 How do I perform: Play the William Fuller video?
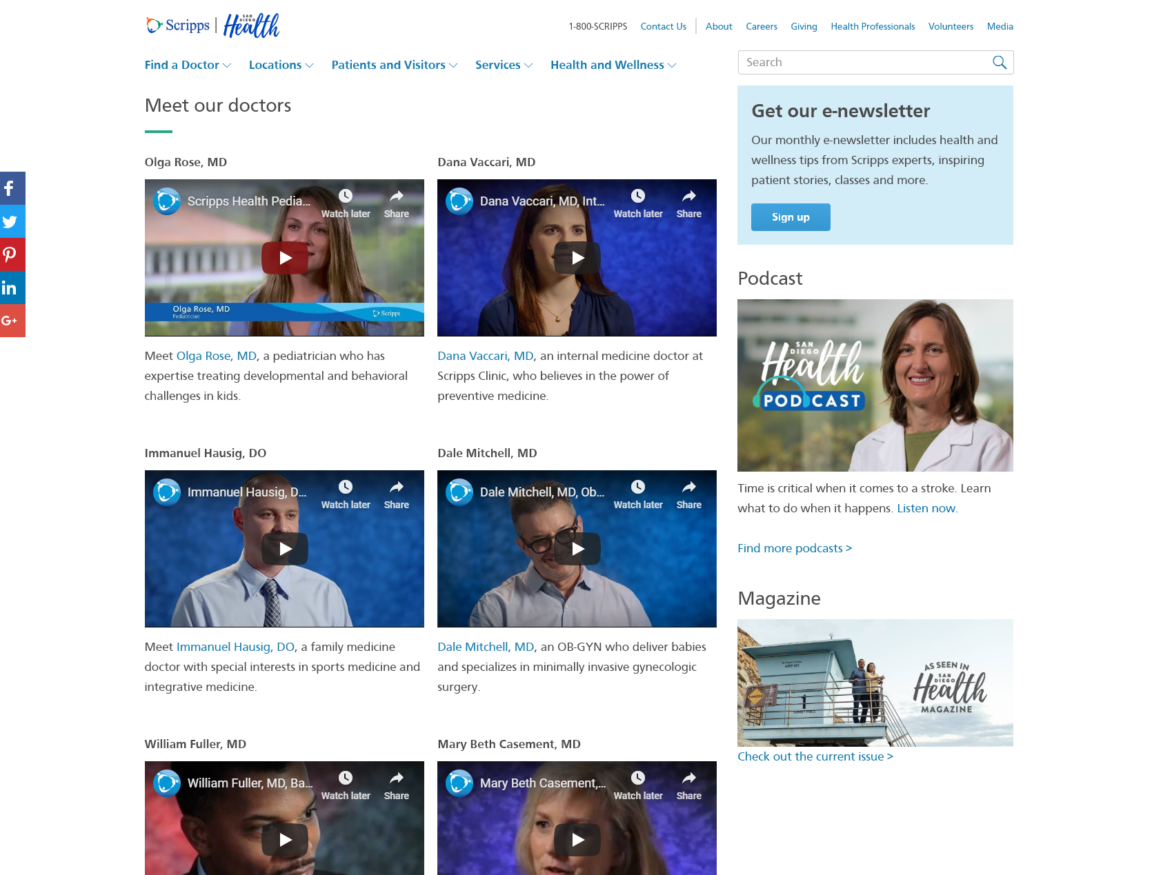tap(285, 840)
